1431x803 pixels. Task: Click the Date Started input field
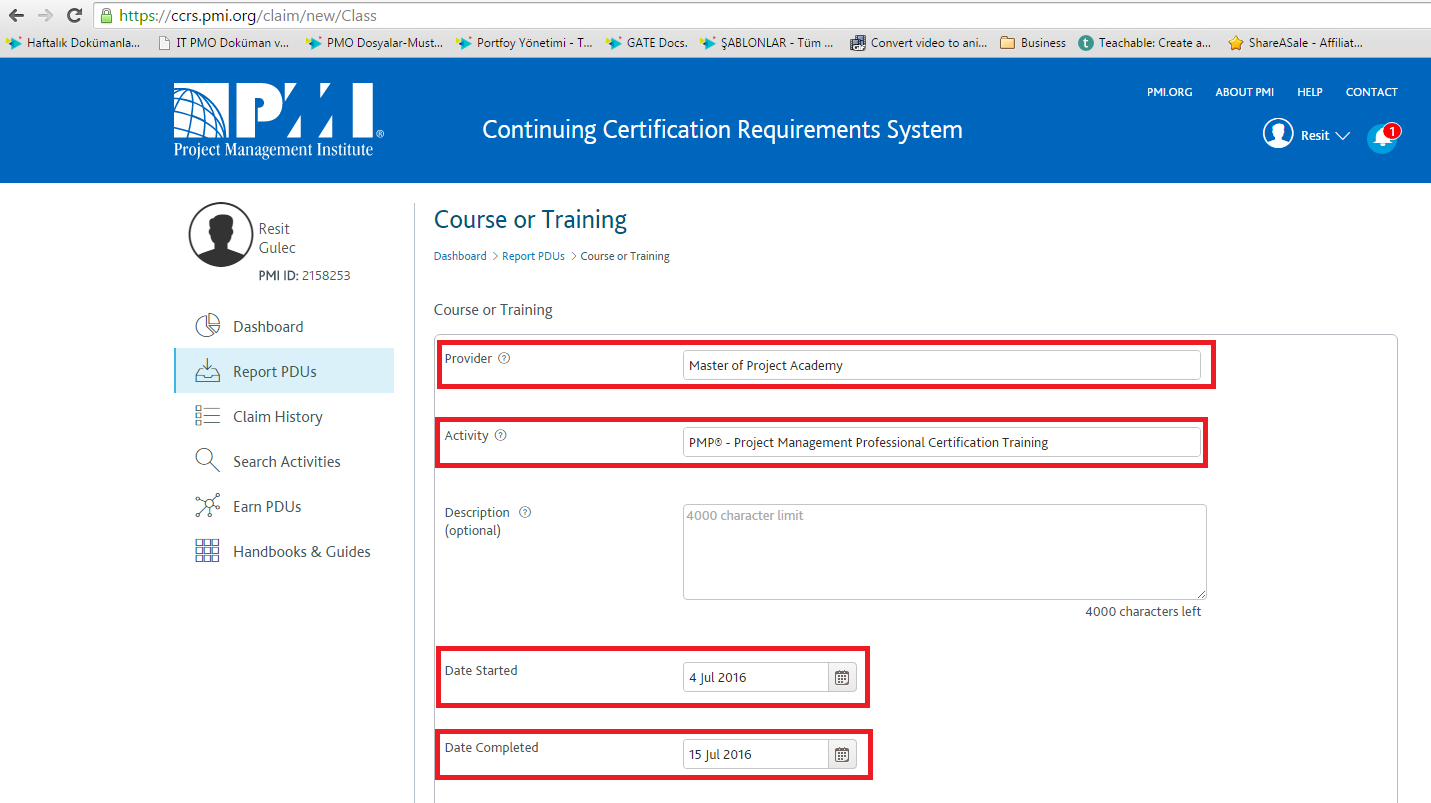point(756,677)
